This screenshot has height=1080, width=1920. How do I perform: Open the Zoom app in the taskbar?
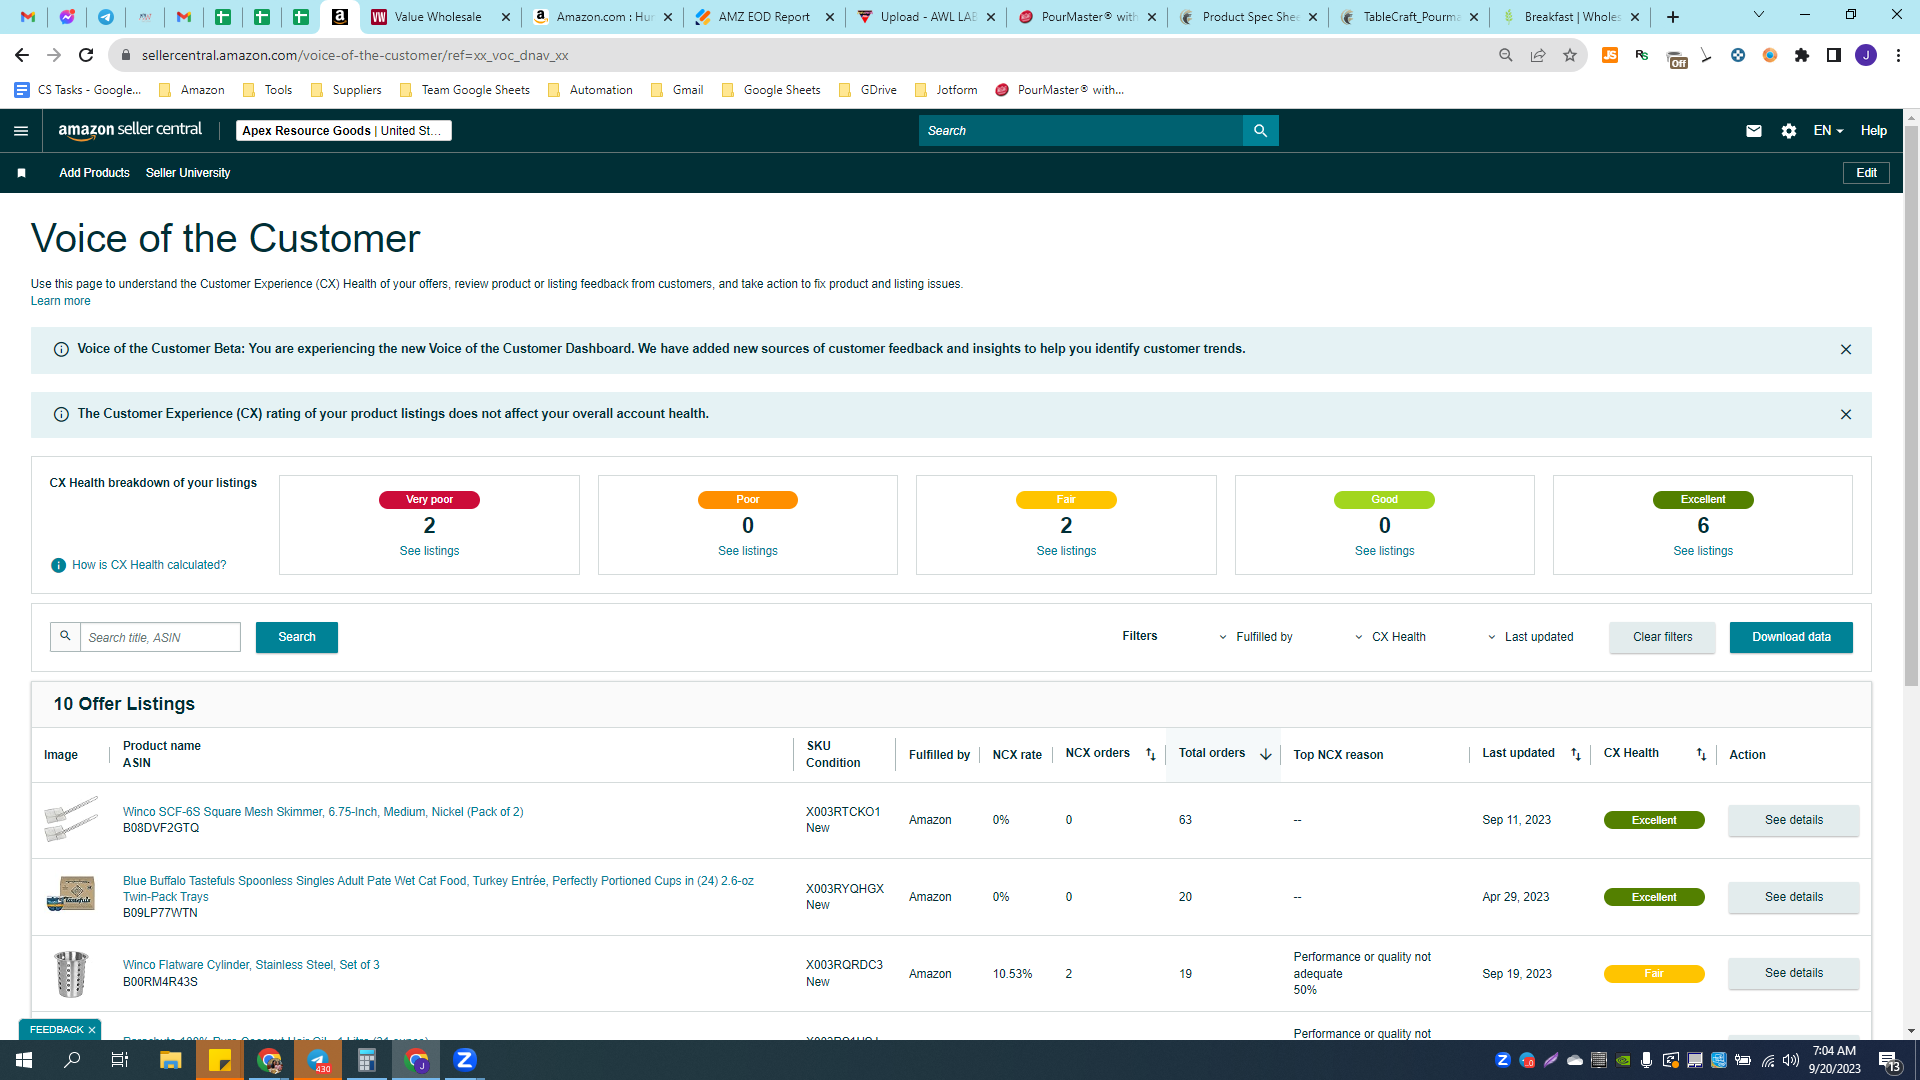click(x=465, y=1060)
